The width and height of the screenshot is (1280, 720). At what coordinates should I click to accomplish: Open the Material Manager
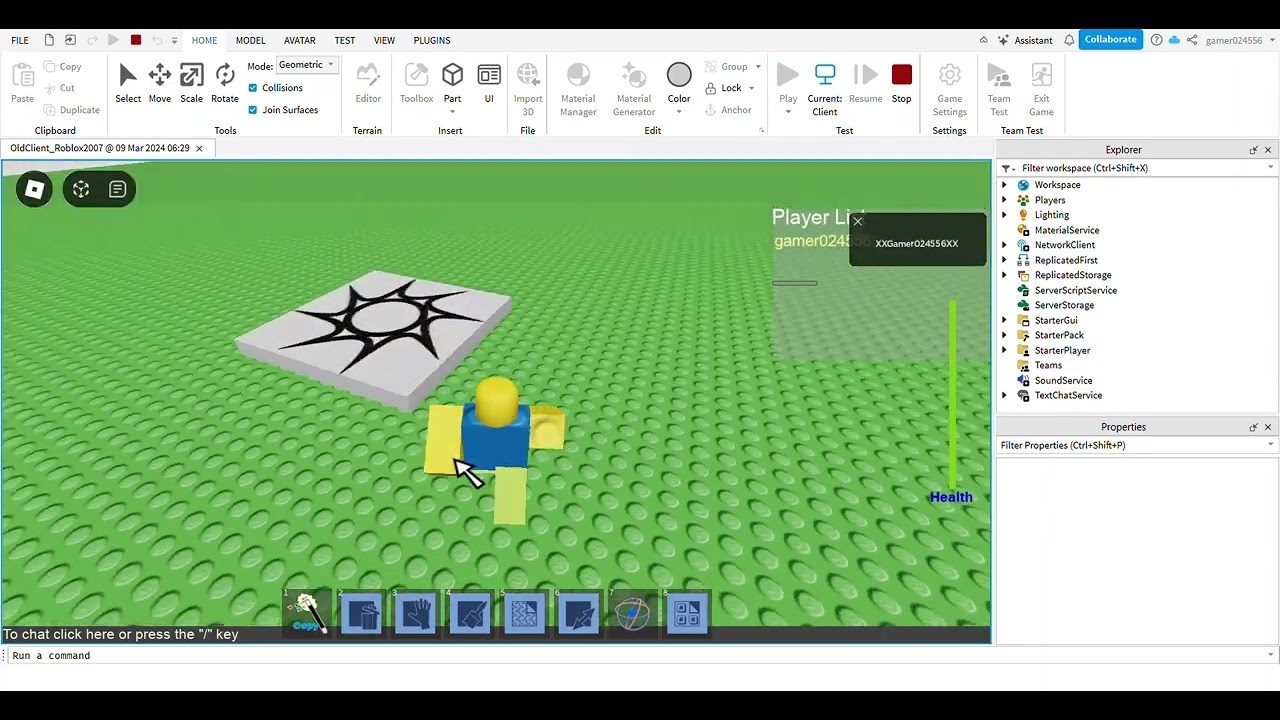point(578,89)
